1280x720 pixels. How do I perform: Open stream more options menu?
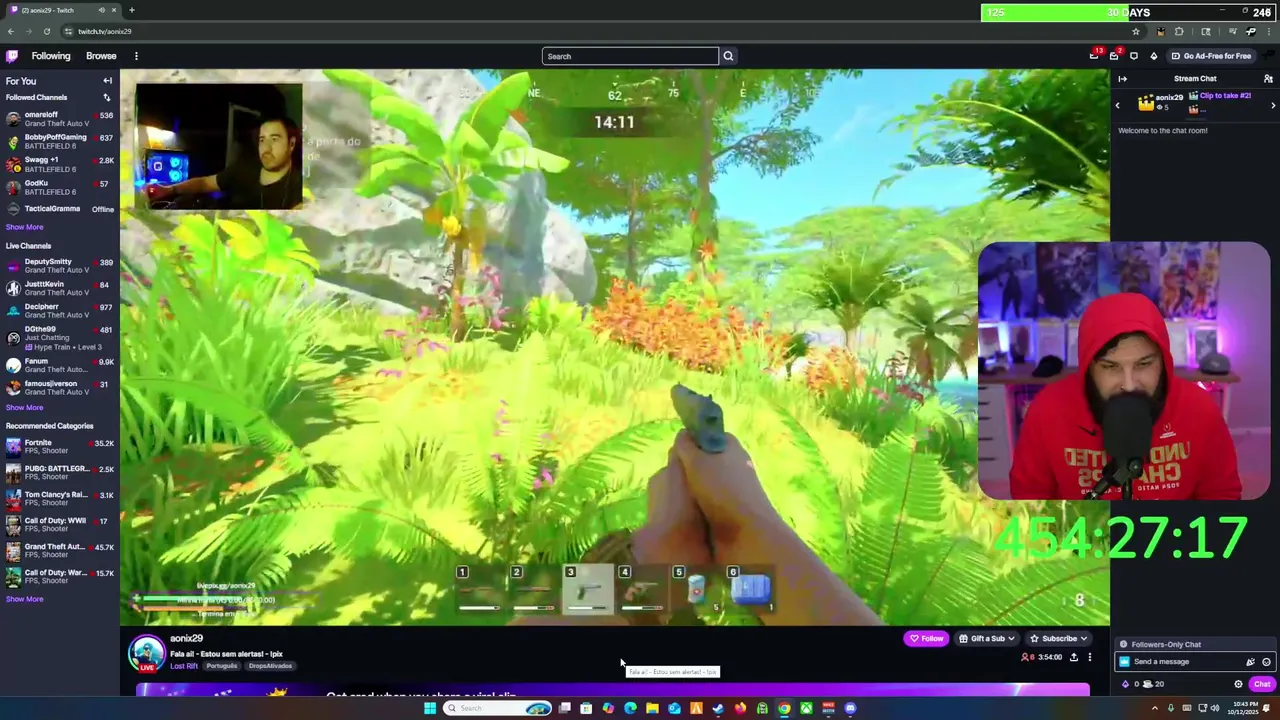1090,657
